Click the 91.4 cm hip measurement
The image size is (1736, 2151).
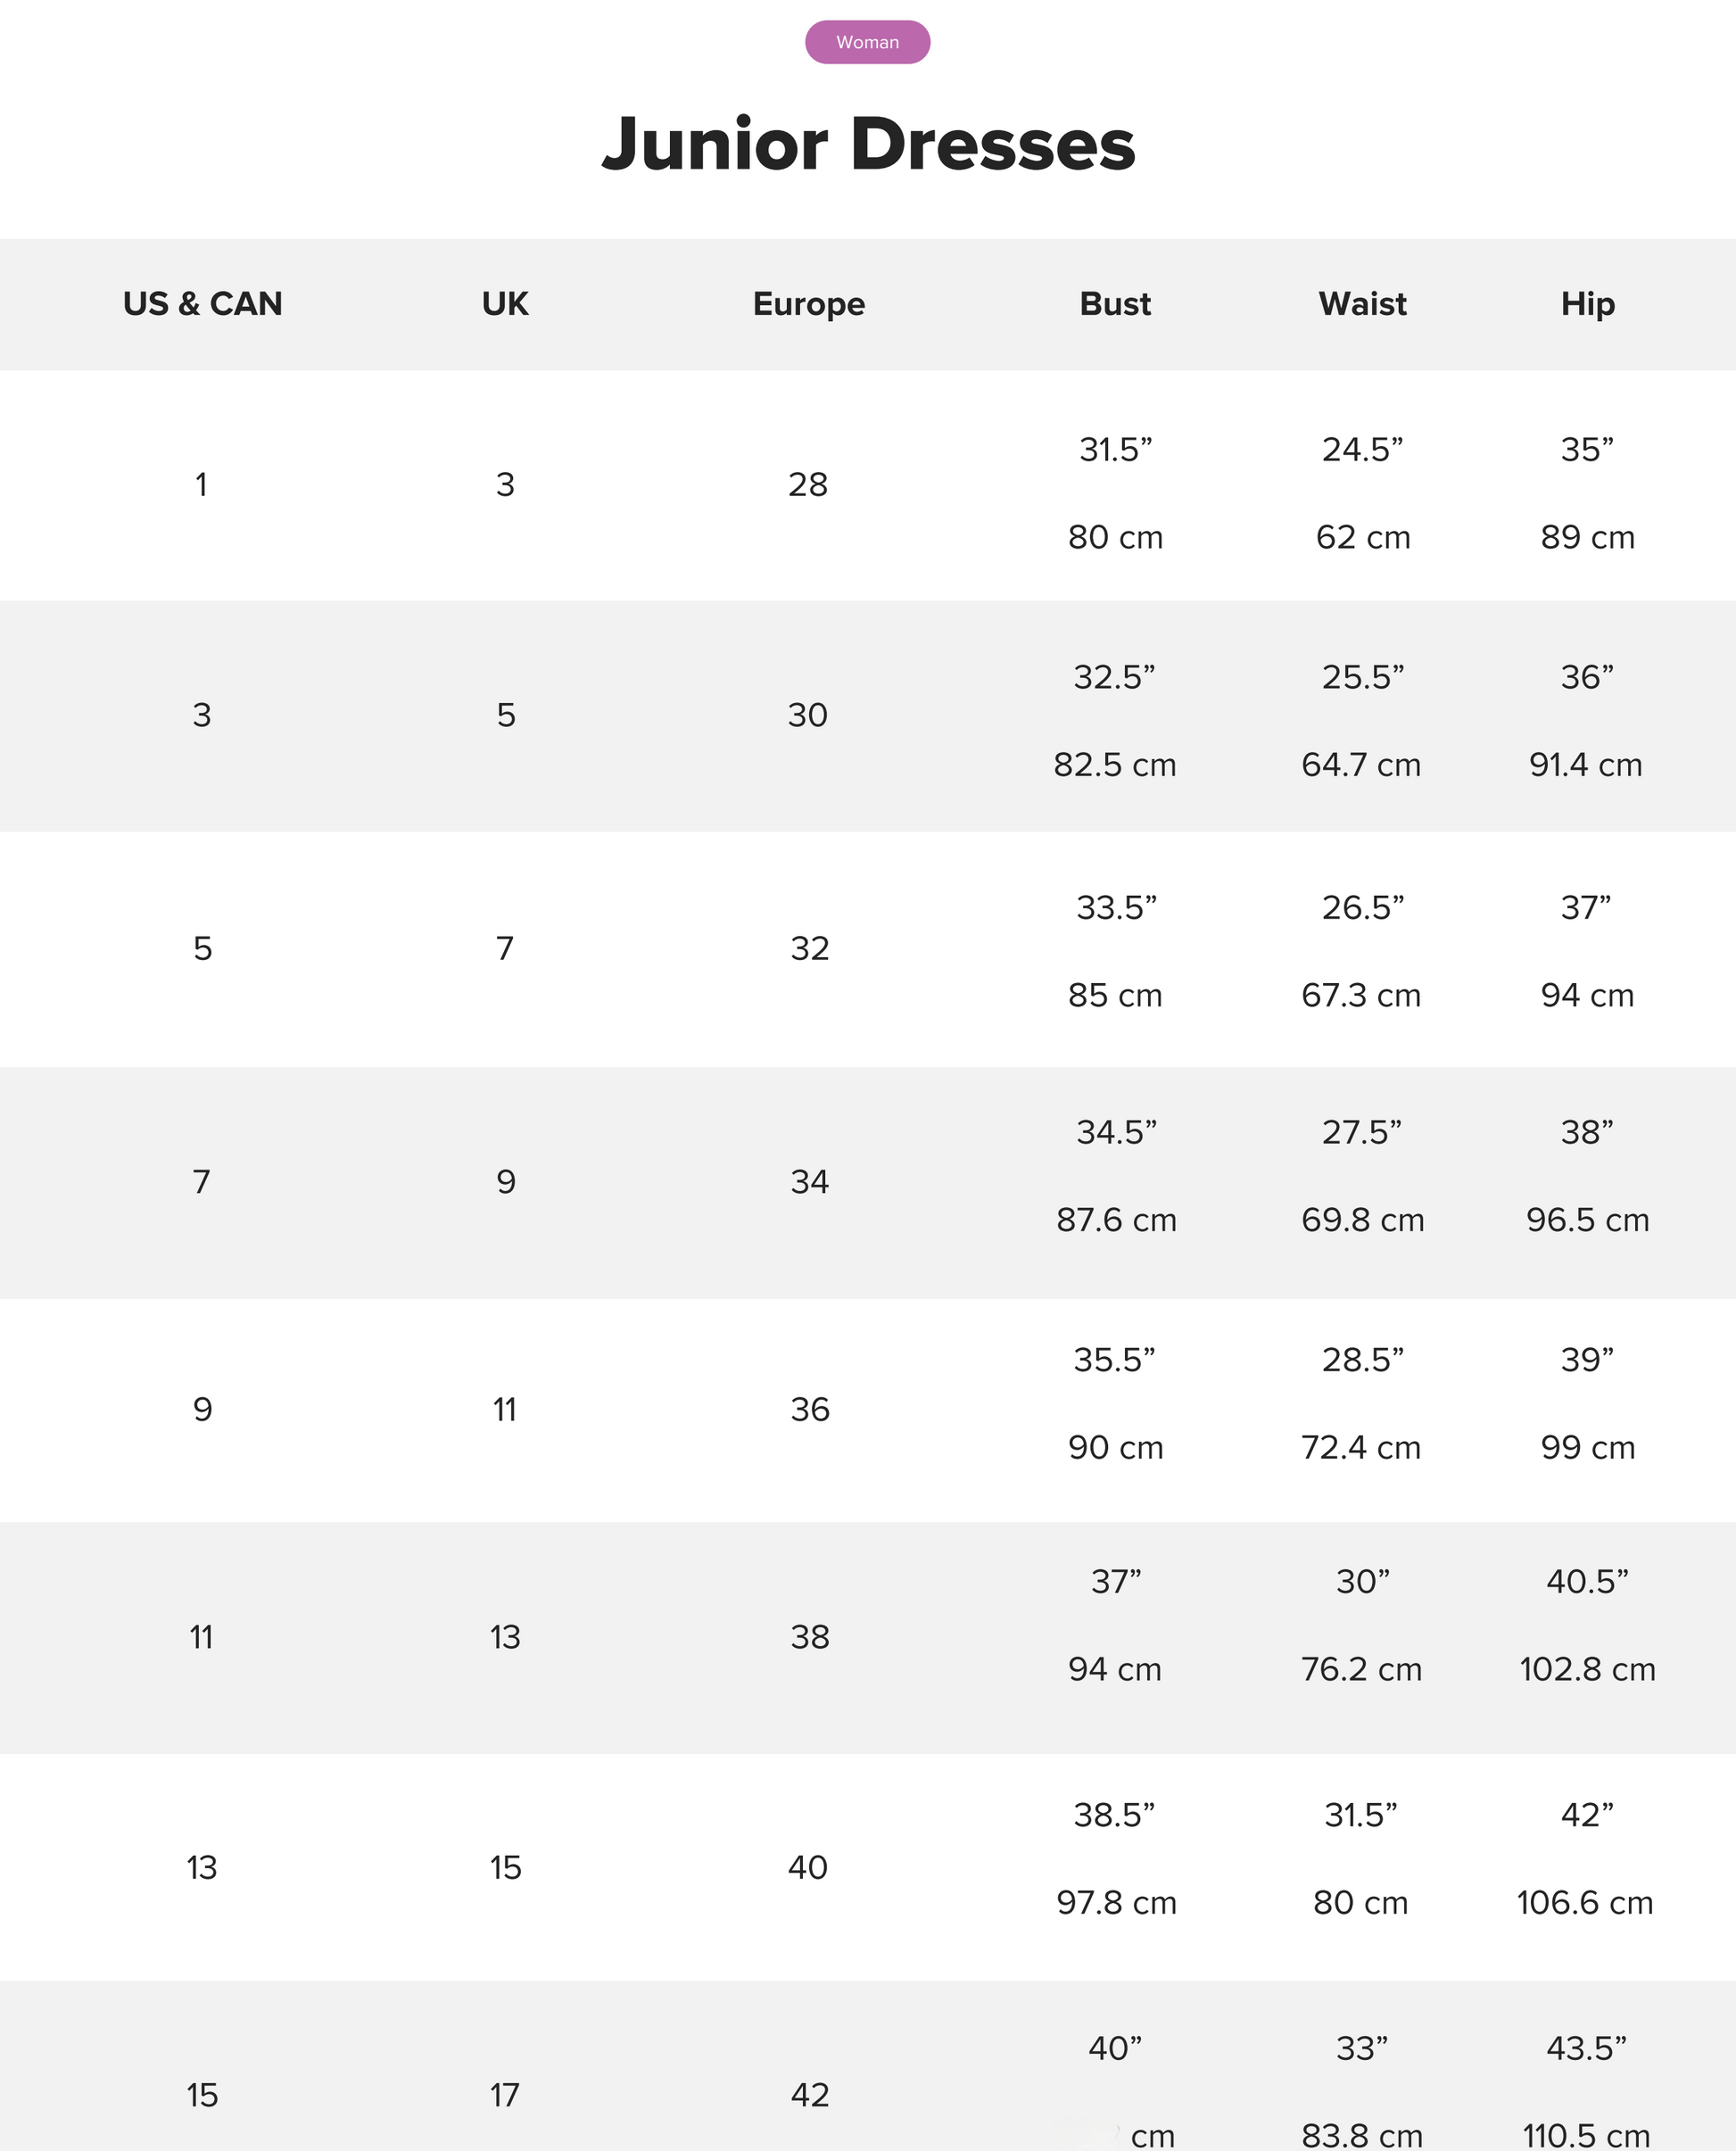coord(1585,765)
